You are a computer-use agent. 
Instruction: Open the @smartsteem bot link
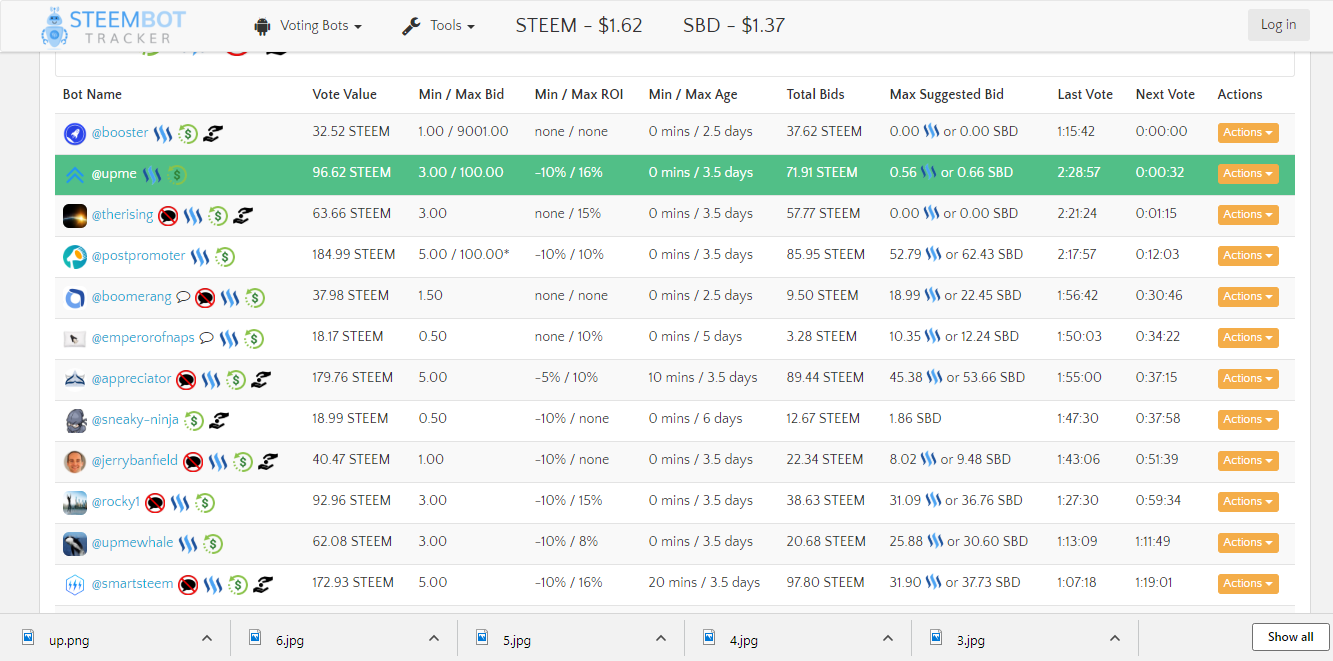132,583
